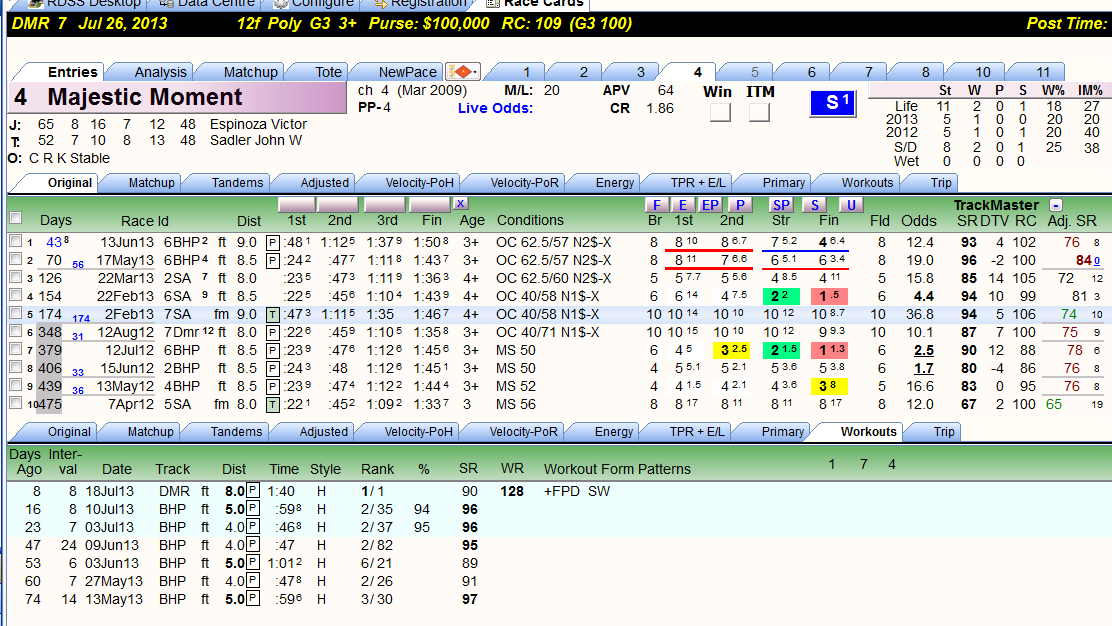Click the blue S1 running-style badge
This screenshot has width=1112, height=626.
pos(833,103)
